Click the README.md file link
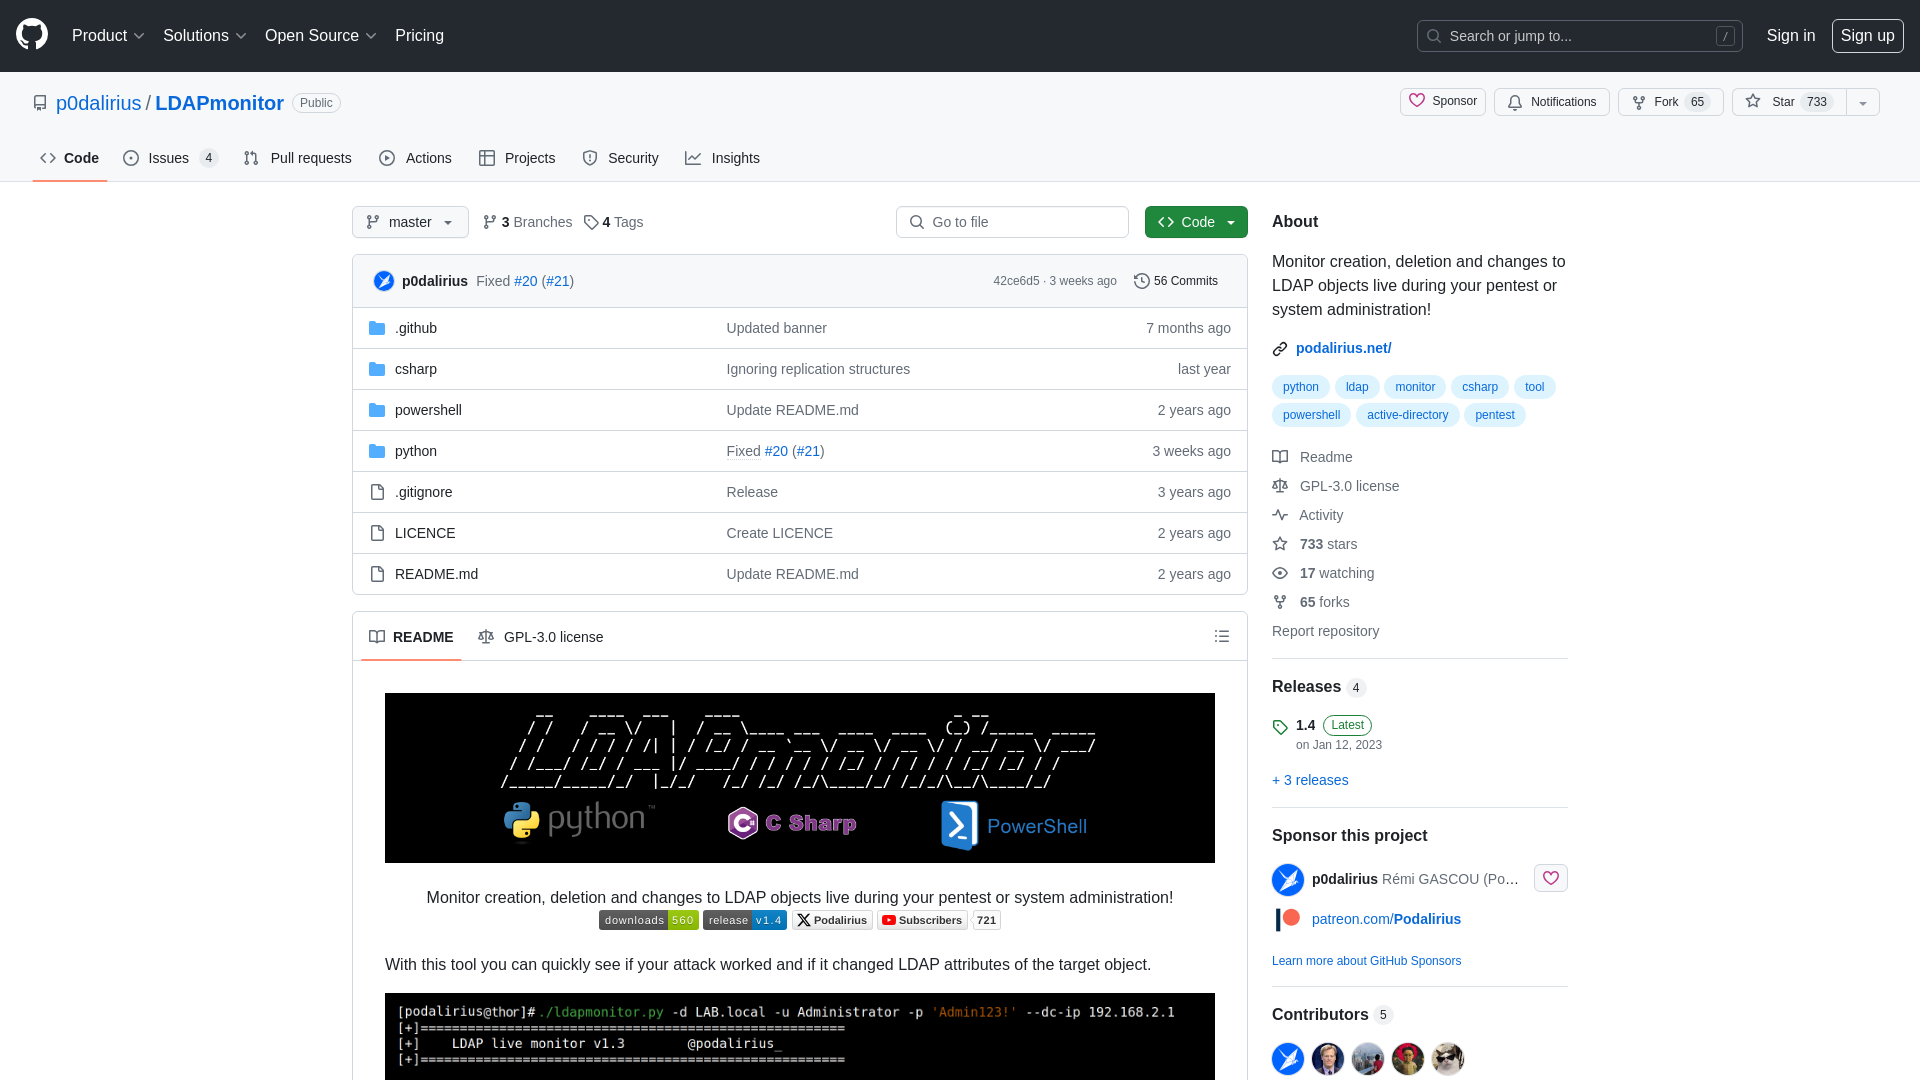 436,572
